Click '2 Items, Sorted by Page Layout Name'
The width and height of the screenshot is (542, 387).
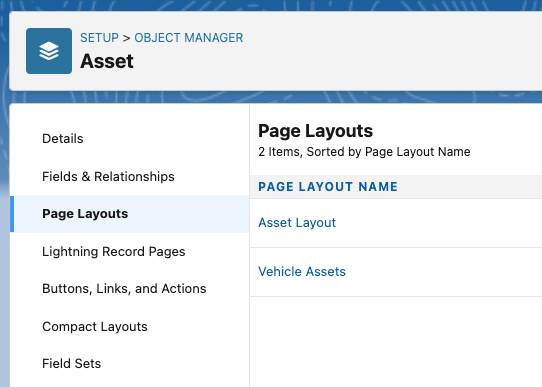364,152
